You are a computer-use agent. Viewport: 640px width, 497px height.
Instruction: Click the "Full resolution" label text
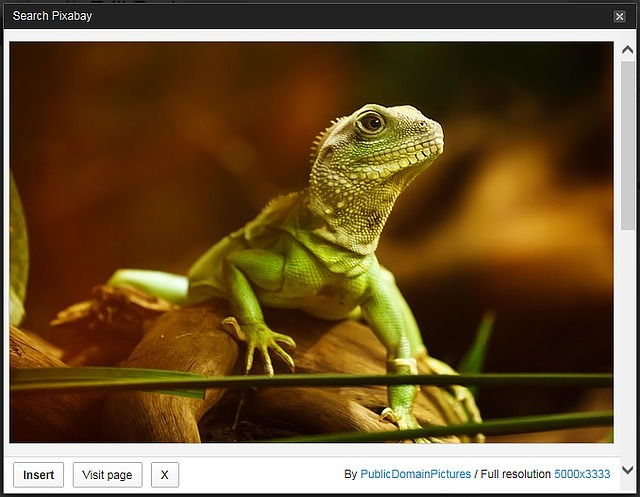516,475
